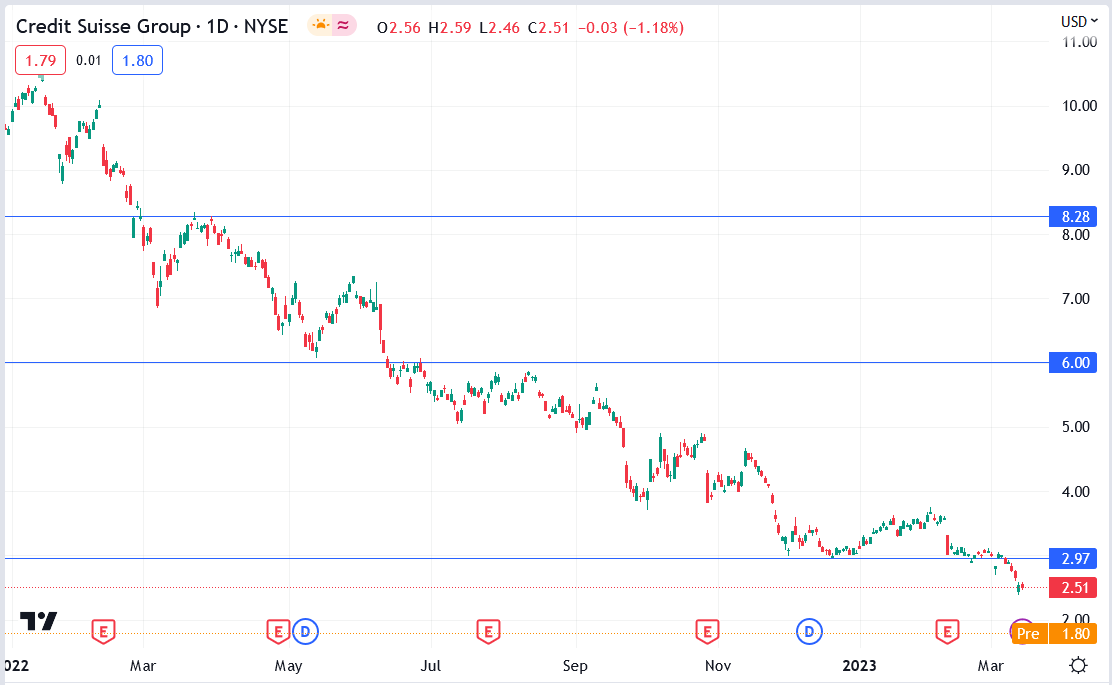
Task: Open the February 2022 earnings marker
Action: (104, 631)
